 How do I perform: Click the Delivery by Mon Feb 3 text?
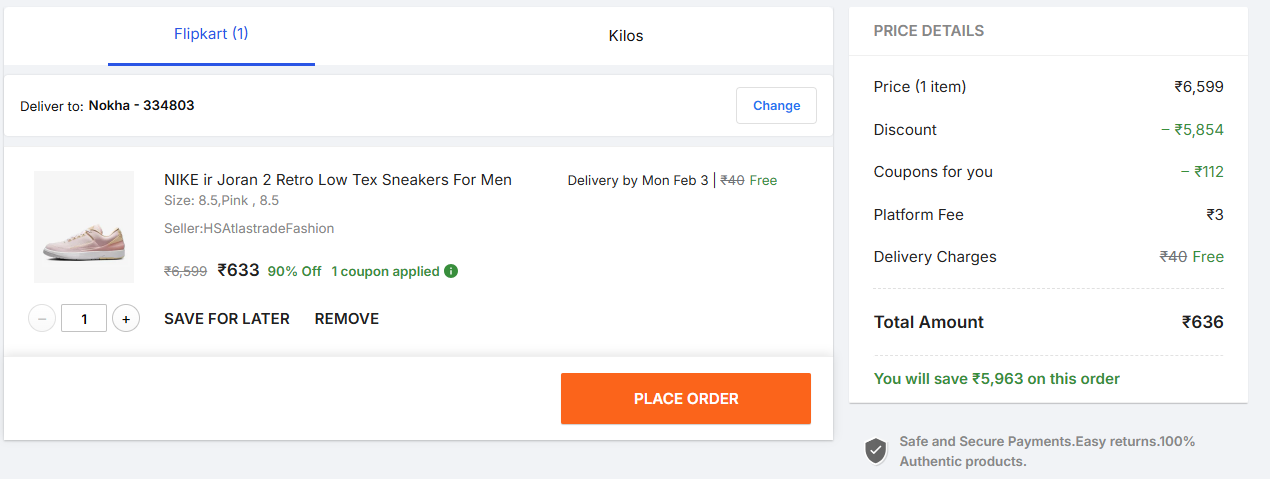(x=638, y=181)
